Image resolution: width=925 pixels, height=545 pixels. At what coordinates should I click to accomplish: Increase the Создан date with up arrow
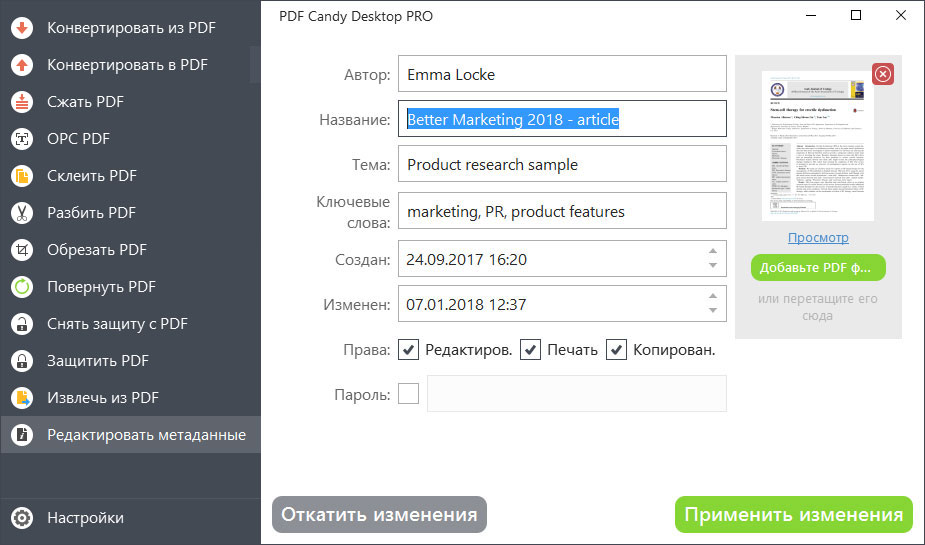pos(713,252)
